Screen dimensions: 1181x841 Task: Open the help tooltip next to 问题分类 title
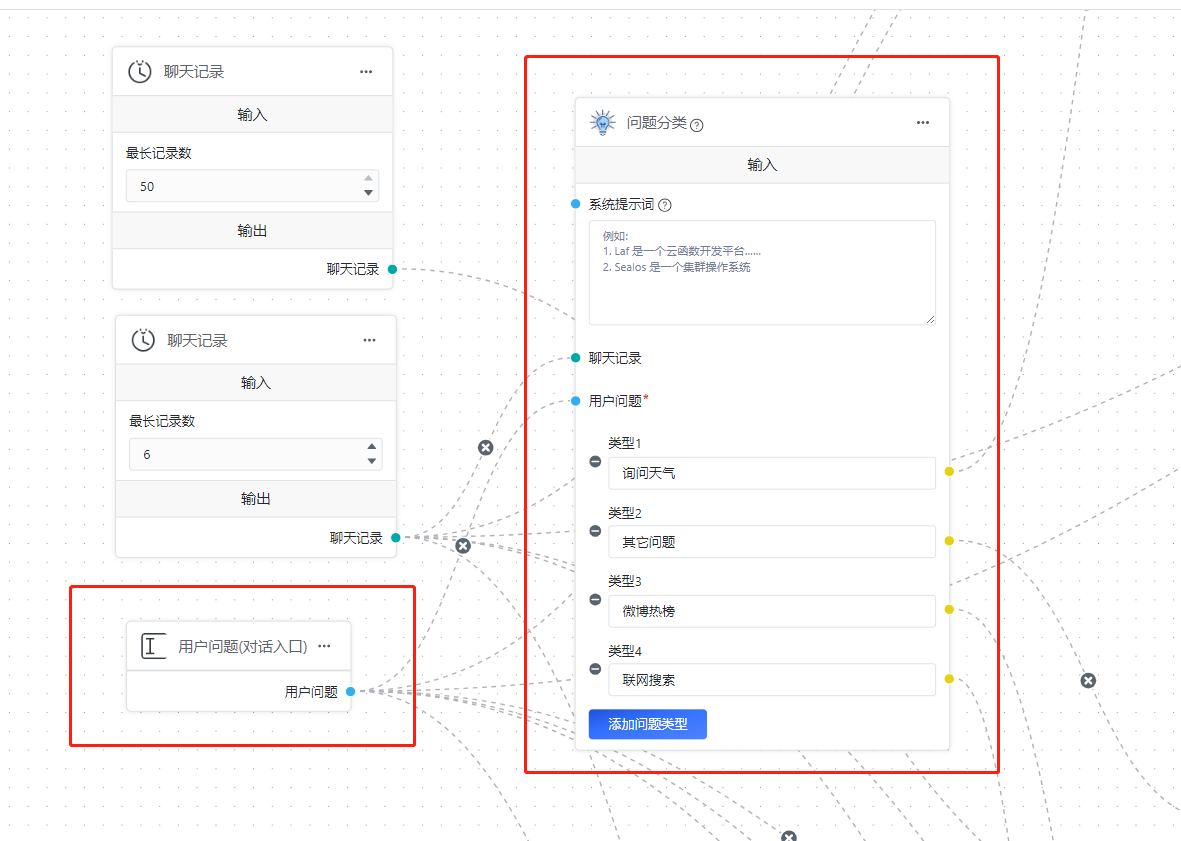[x=697, y=125]
